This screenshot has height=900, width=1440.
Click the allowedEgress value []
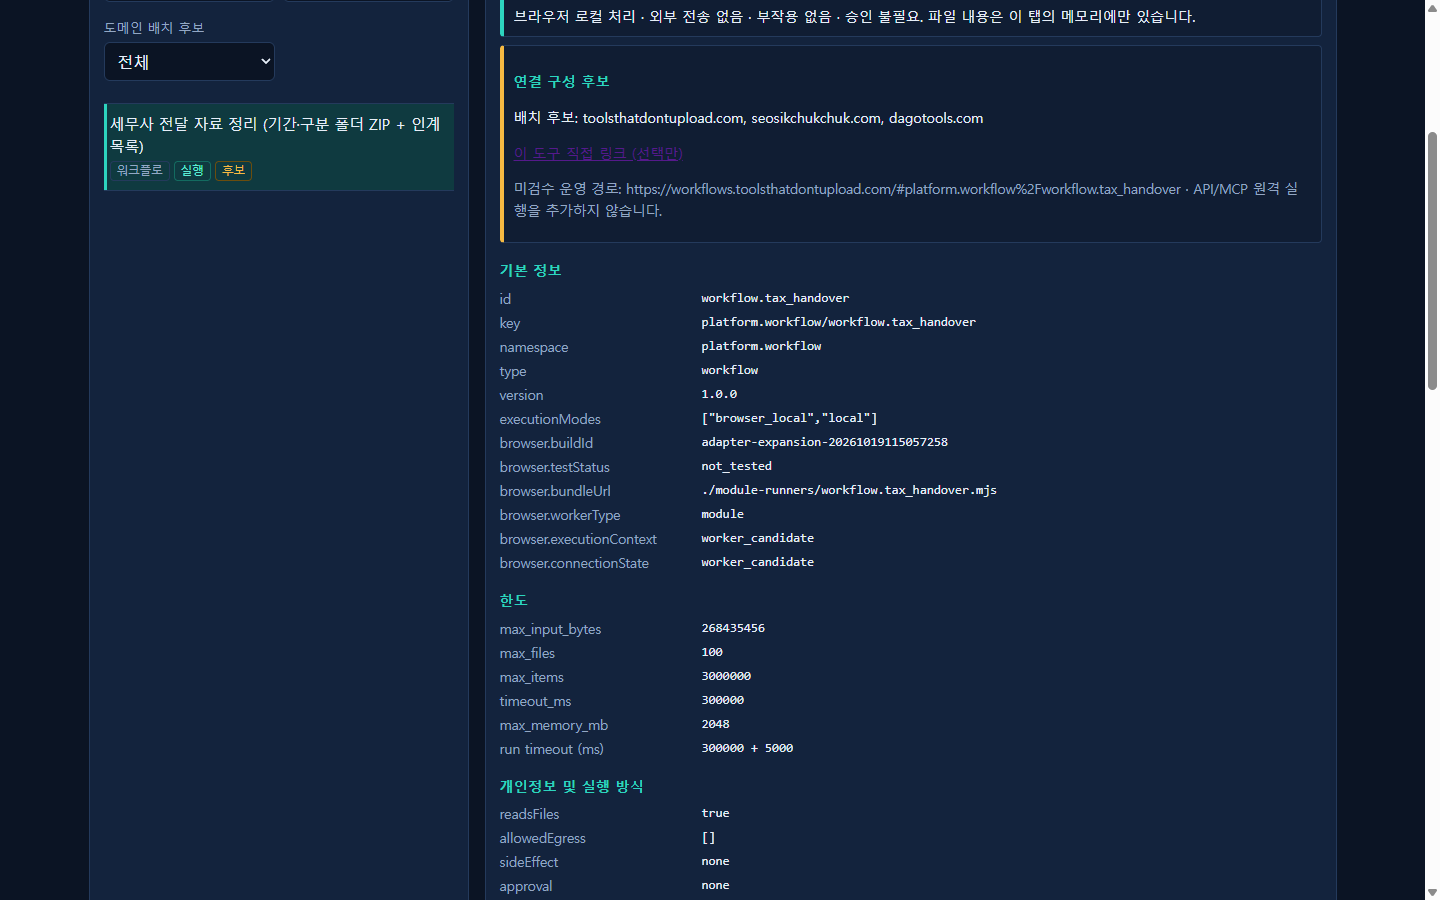(708, 838)
